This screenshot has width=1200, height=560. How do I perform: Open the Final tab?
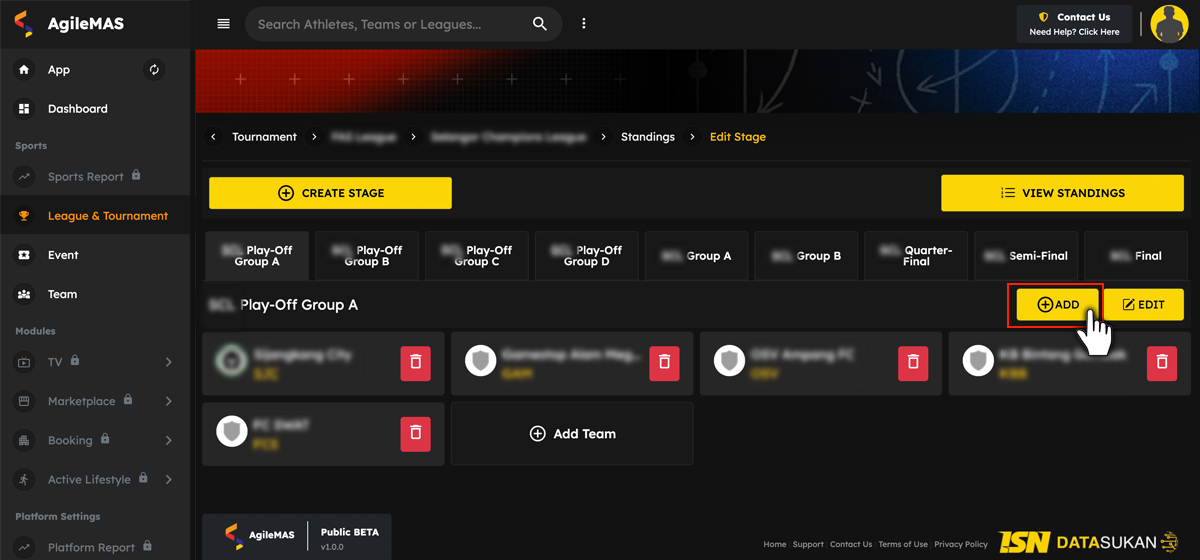click(x=1136, y=256)
